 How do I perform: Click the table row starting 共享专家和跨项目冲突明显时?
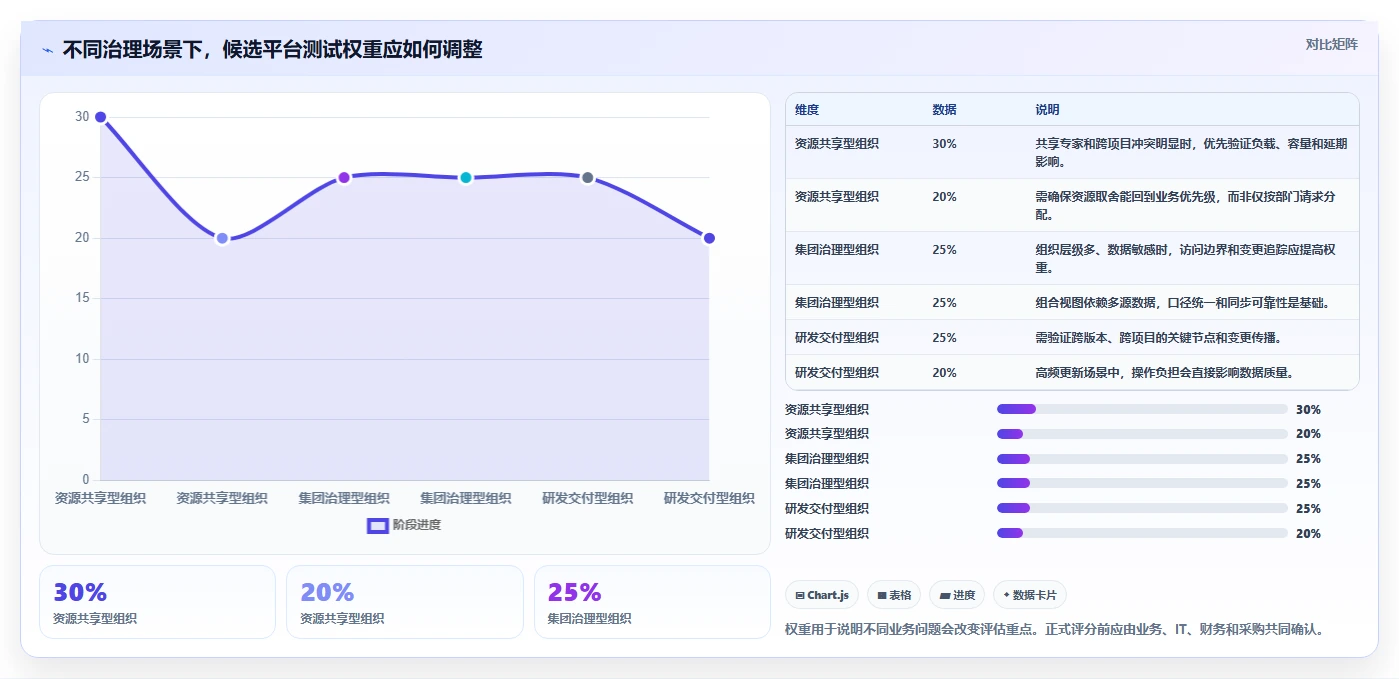click(1072, 152)
